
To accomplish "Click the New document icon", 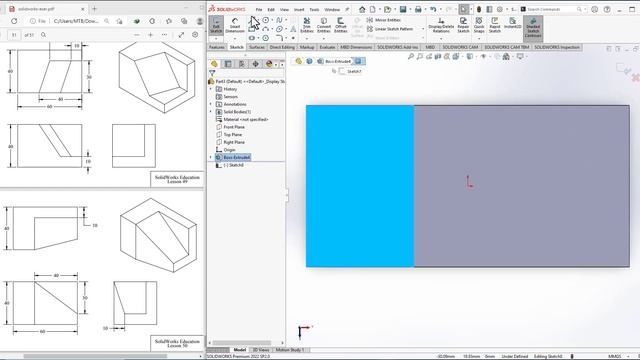I will point(373,9).
